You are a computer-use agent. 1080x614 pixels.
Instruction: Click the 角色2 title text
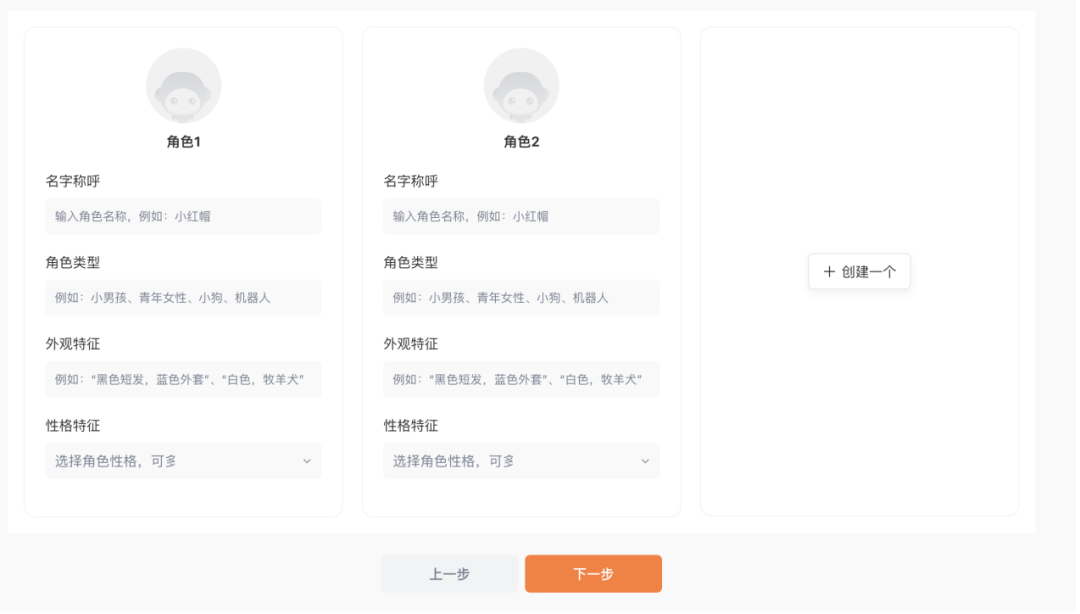523,143
